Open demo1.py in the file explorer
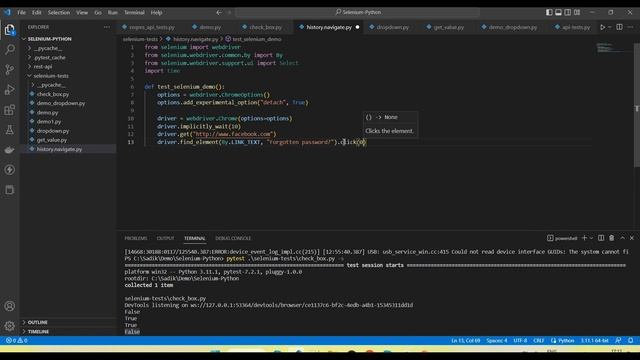 coord(49,122)
